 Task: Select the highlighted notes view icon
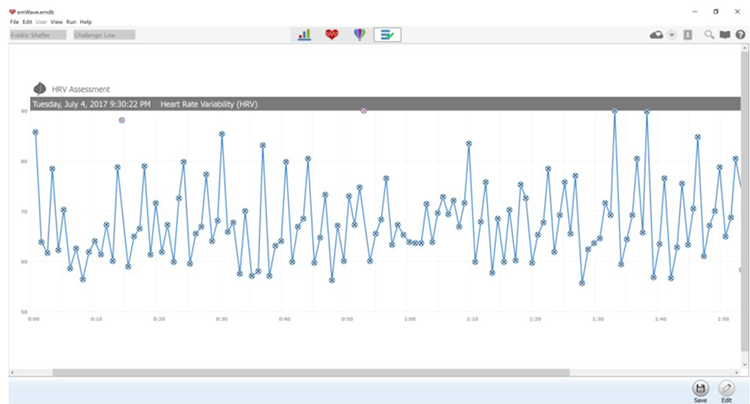(x=387, y=35)
